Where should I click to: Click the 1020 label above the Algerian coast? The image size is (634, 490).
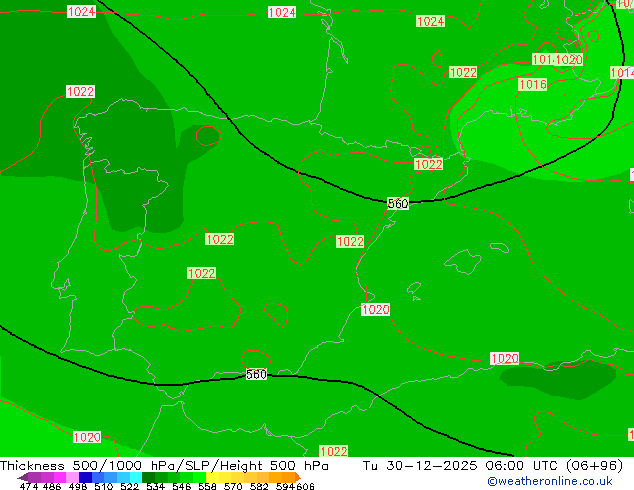pos(505,359)
